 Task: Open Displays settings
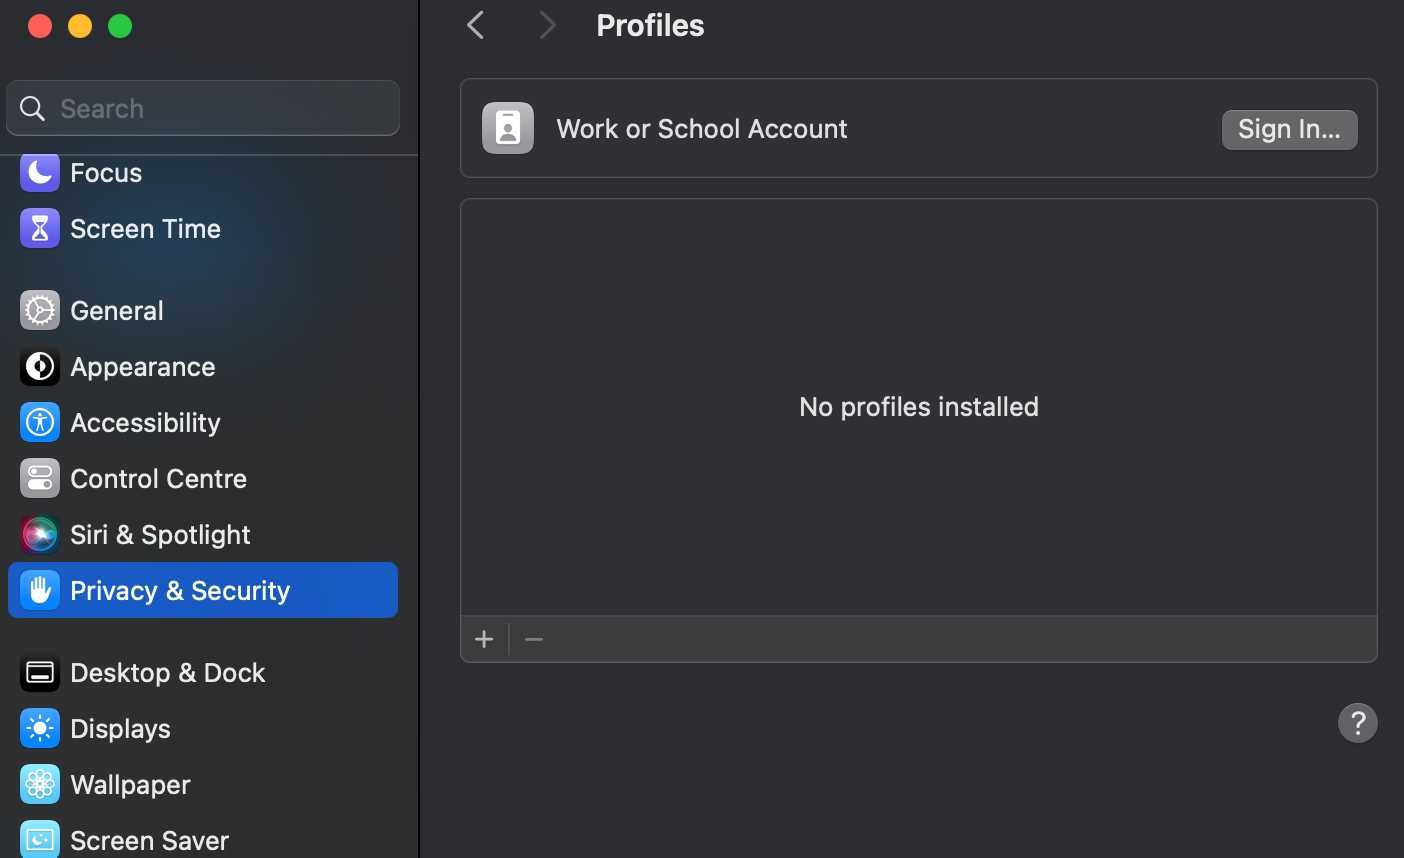(203, 729)
